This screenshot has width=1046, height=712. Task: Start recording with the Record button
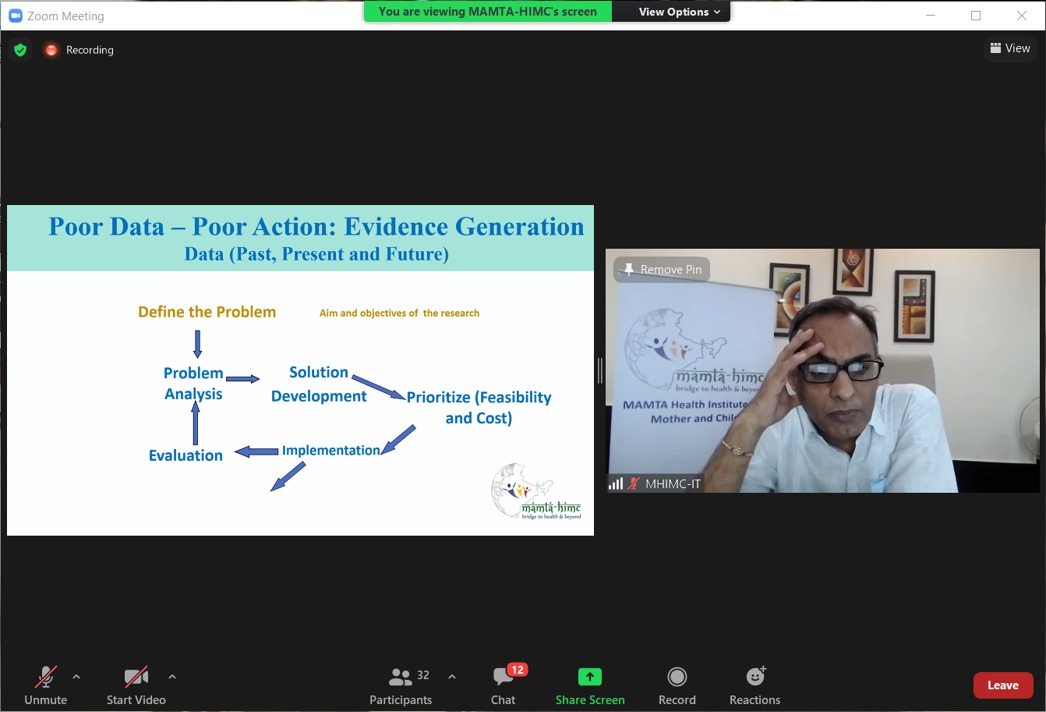[677, 686]
